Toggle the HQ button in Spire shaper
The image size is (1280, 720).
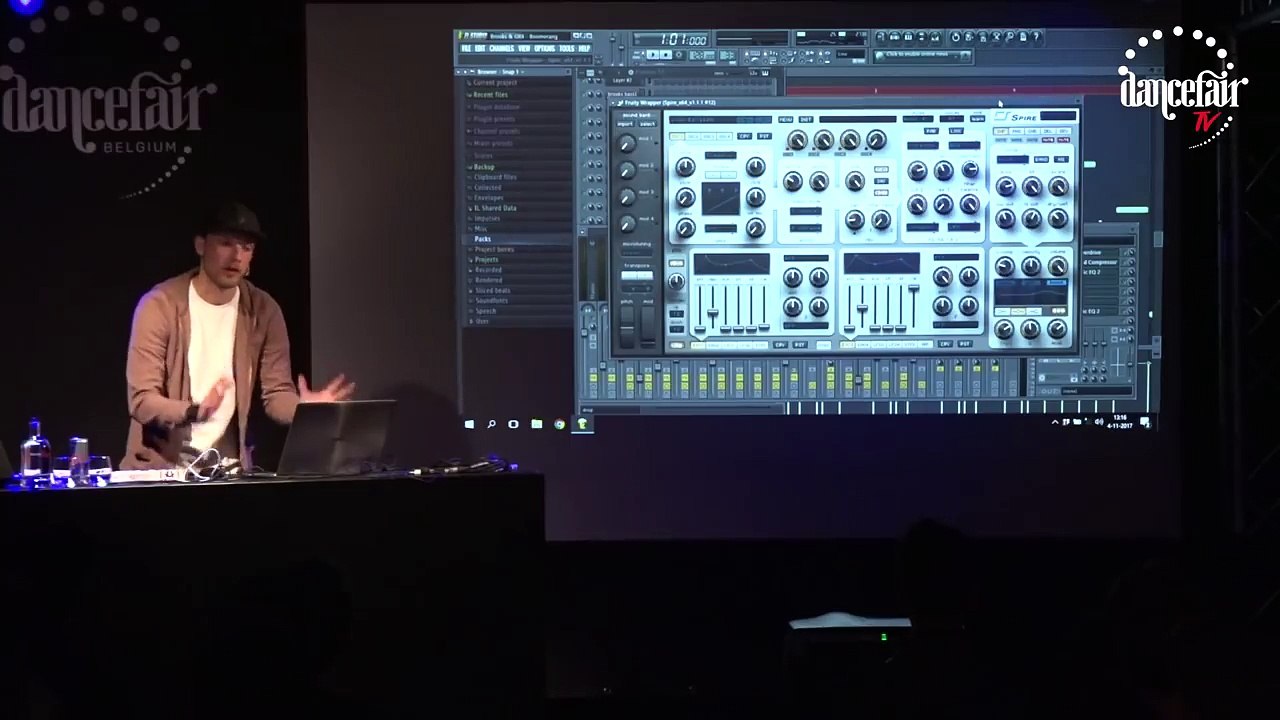[1061, 159]
